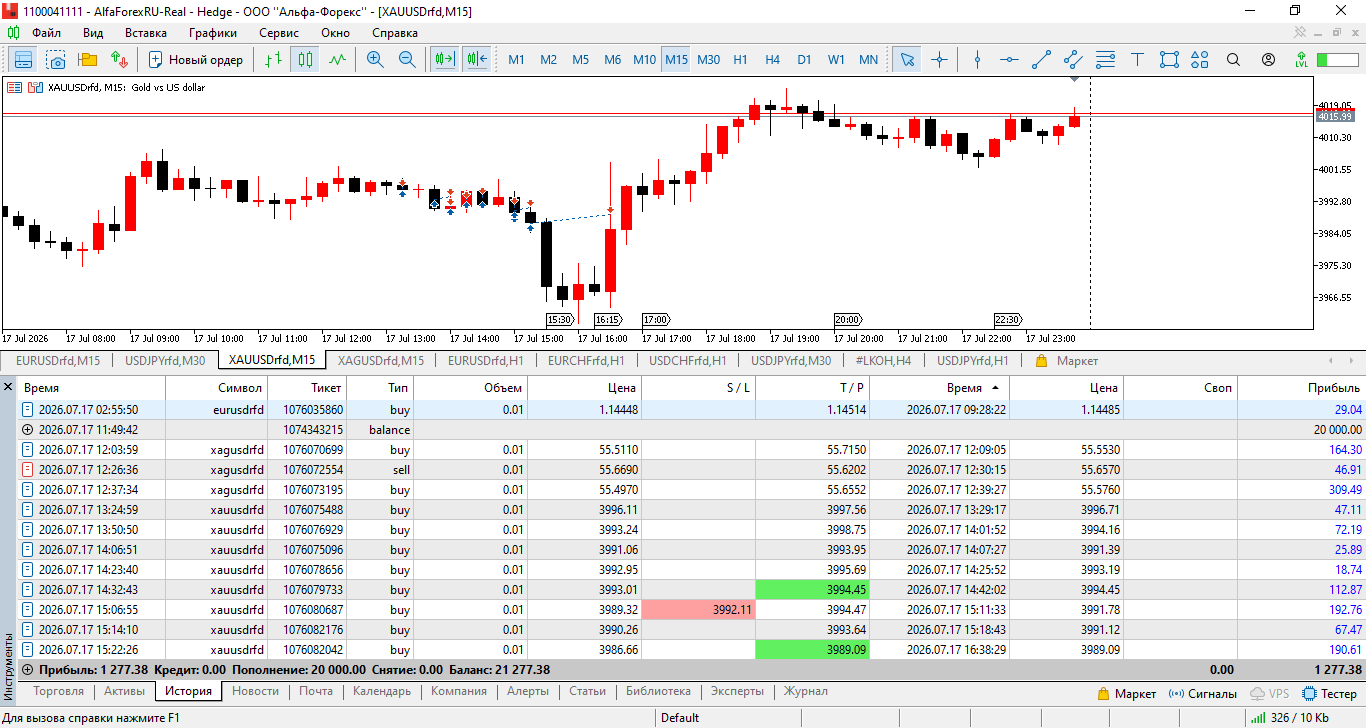The image size is (1366, 728).
Task: Open the shapes drawing tool
Action: click(x=1169, y=60)
